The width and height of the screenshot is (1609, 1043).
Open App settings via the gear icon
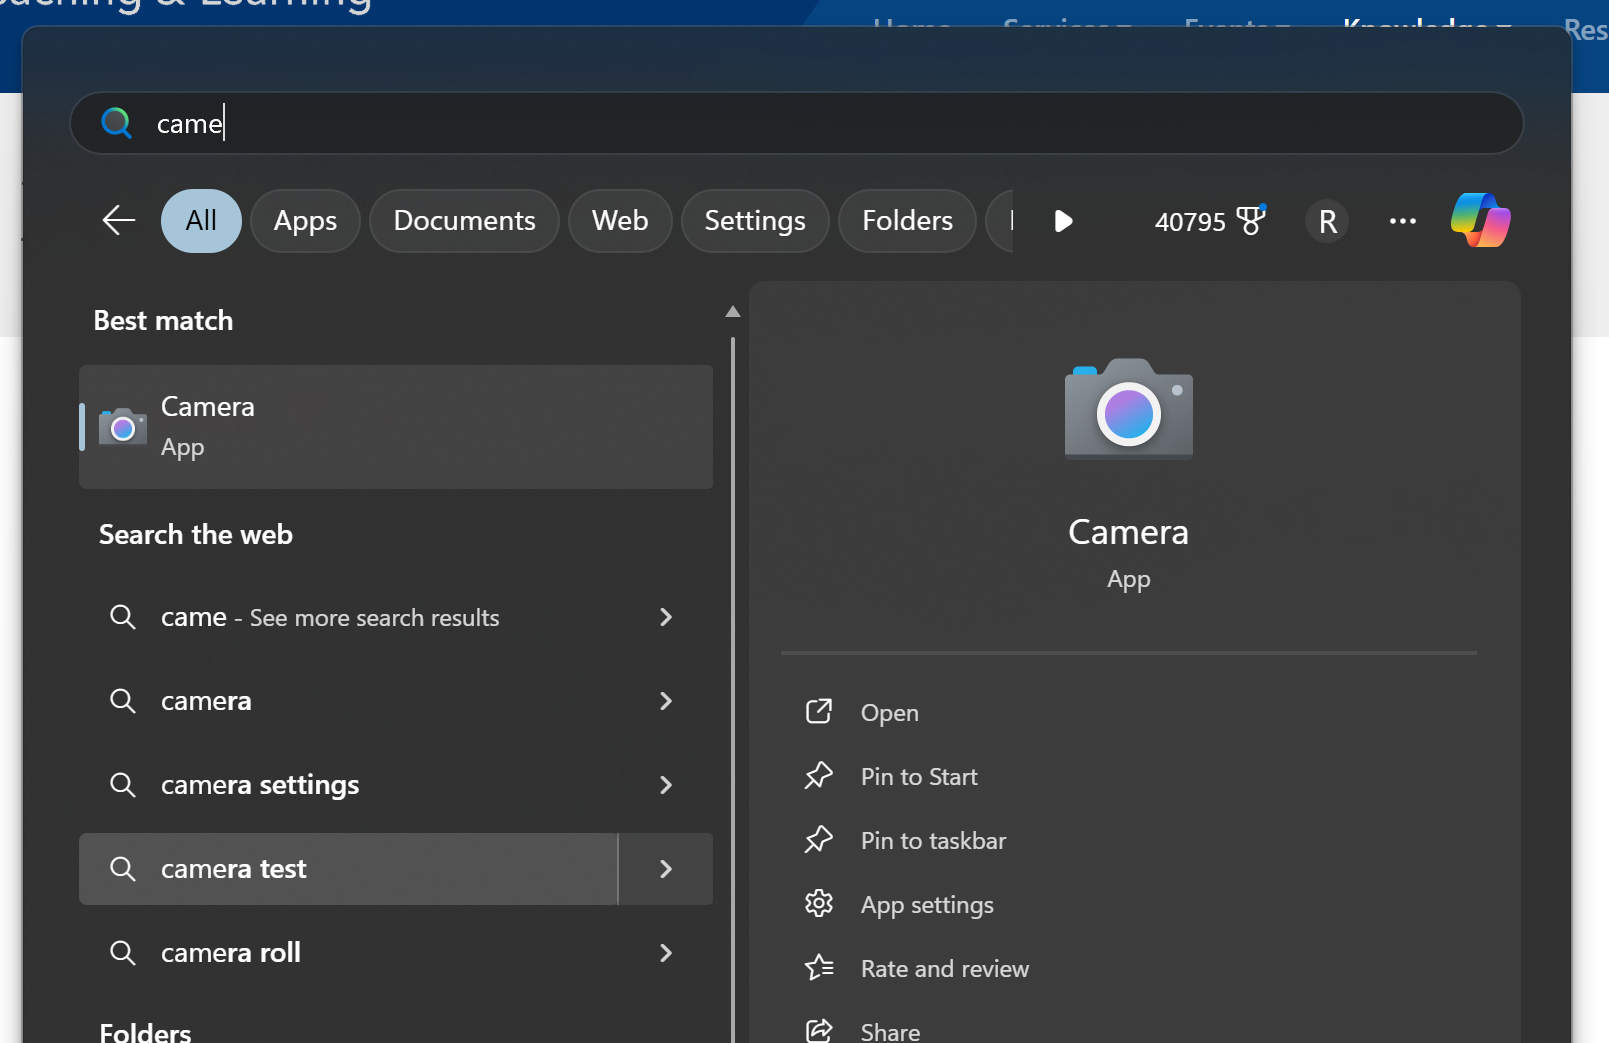[x=819, y=904]
